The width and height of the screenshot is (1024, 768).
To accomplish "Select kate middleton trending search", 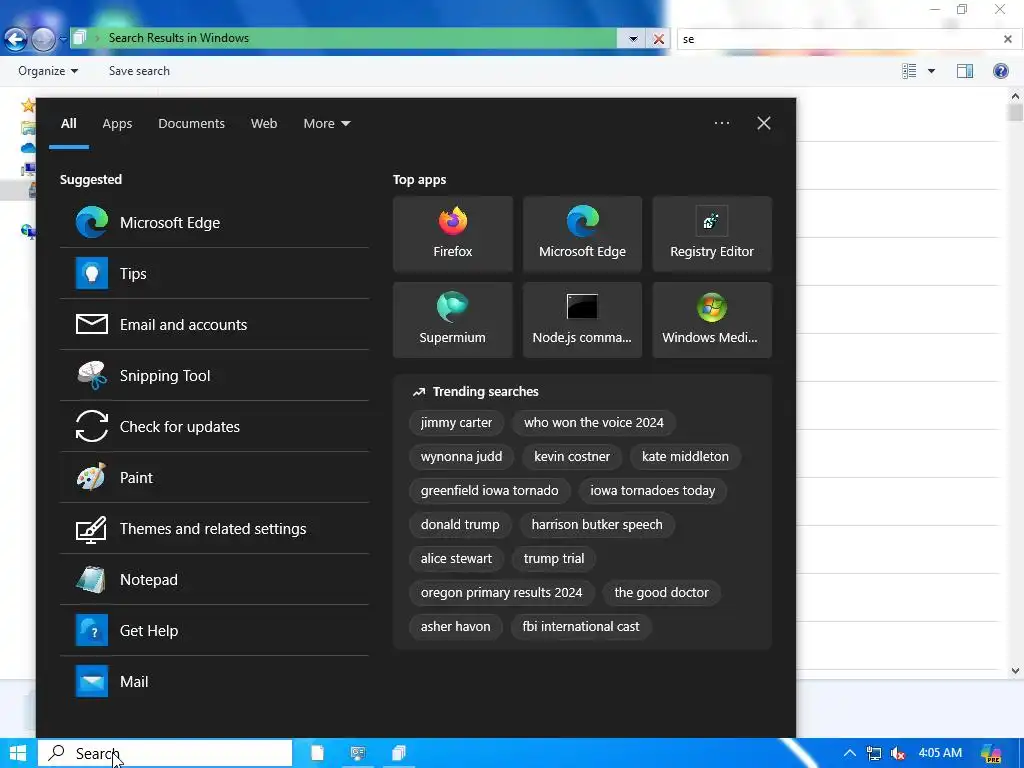I will point(685,456).
